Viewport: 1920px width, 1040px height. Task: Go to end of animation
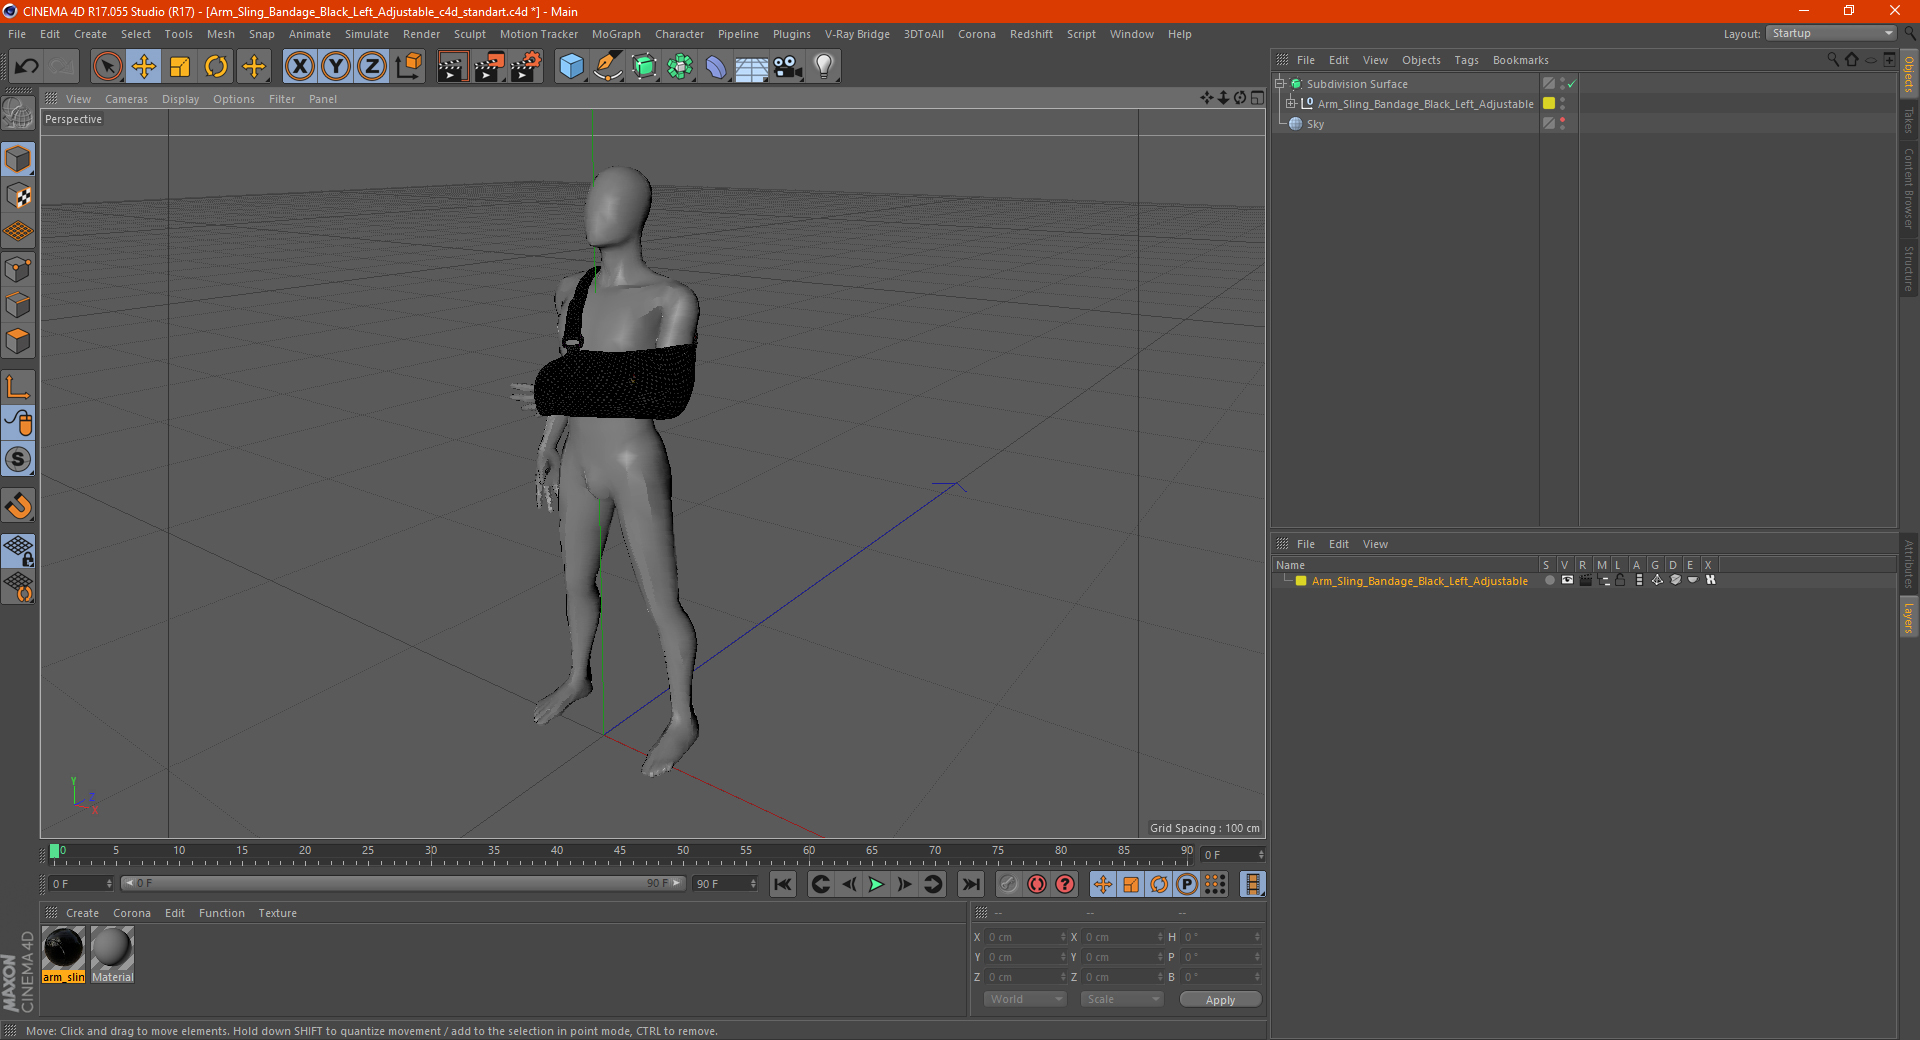[970, 884]
